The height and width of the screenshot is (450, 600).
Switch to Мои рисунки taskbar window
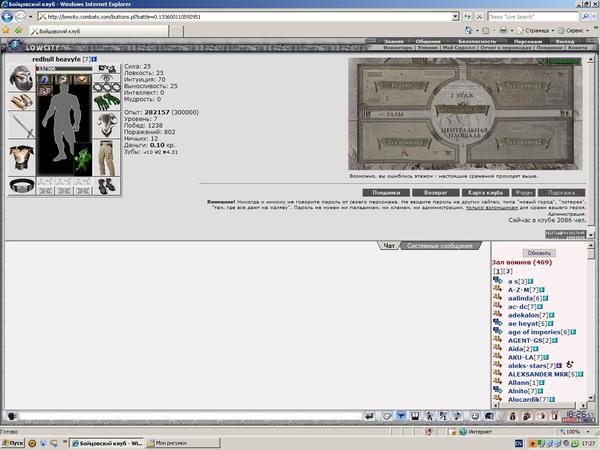[183, 443]
